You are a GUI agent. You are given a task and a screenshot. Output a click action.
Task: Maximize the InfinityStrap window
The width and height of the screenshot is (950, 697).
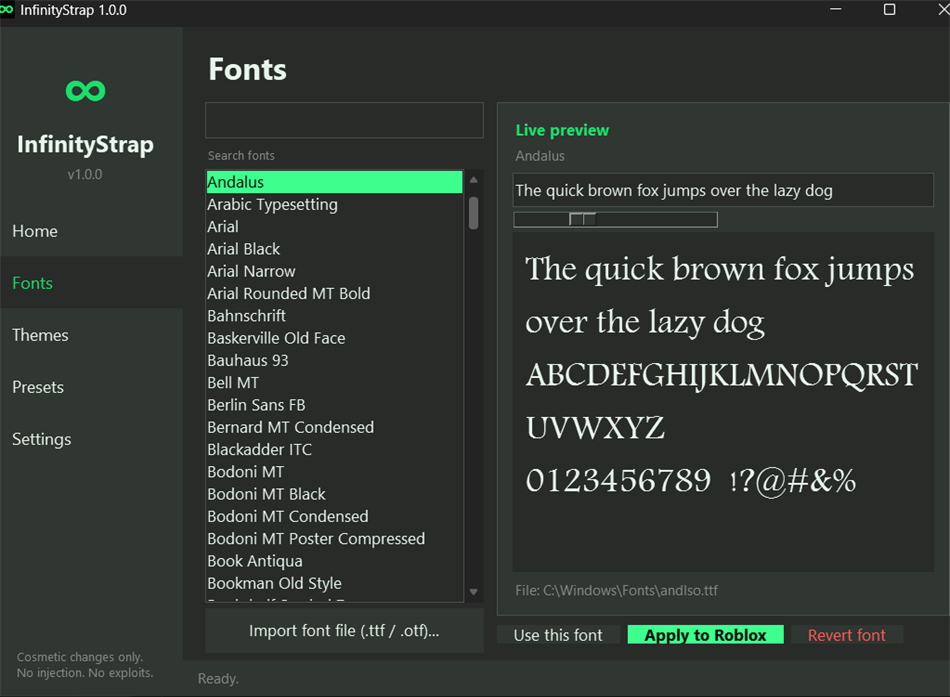[889, 10]
